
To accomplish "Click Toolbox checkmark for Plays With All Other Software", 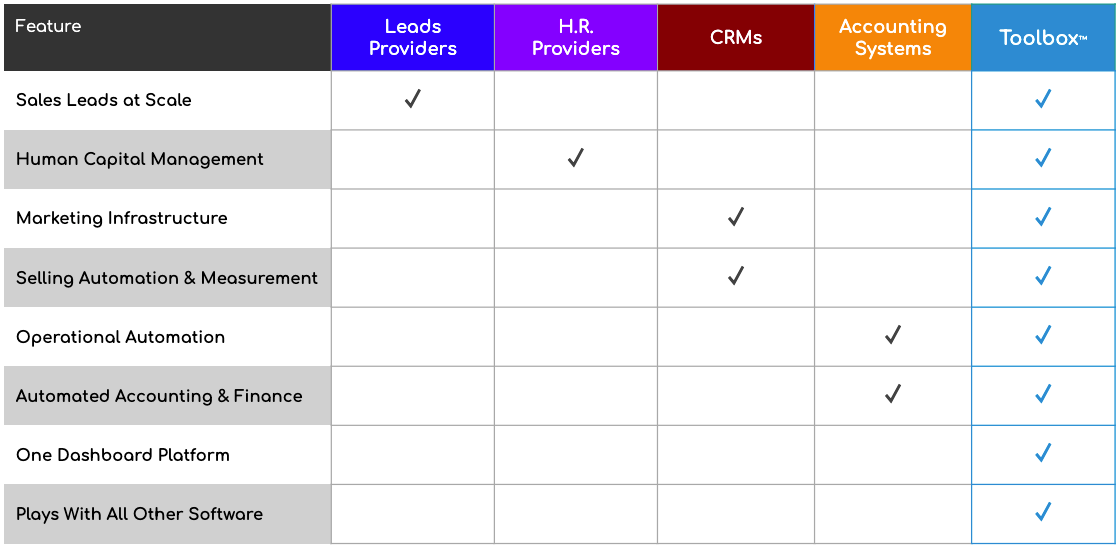I will tap(1043, 512).
